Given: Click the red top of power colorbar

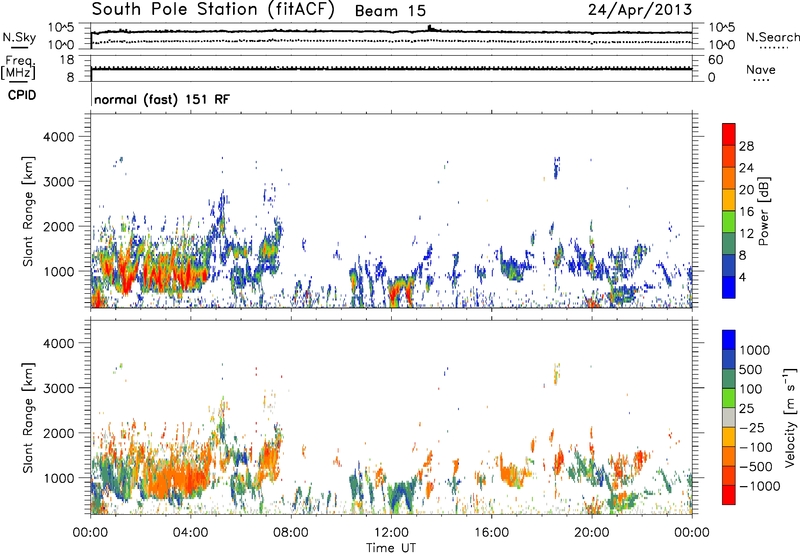Looking at the screenshot, I should tap(729, 134).
